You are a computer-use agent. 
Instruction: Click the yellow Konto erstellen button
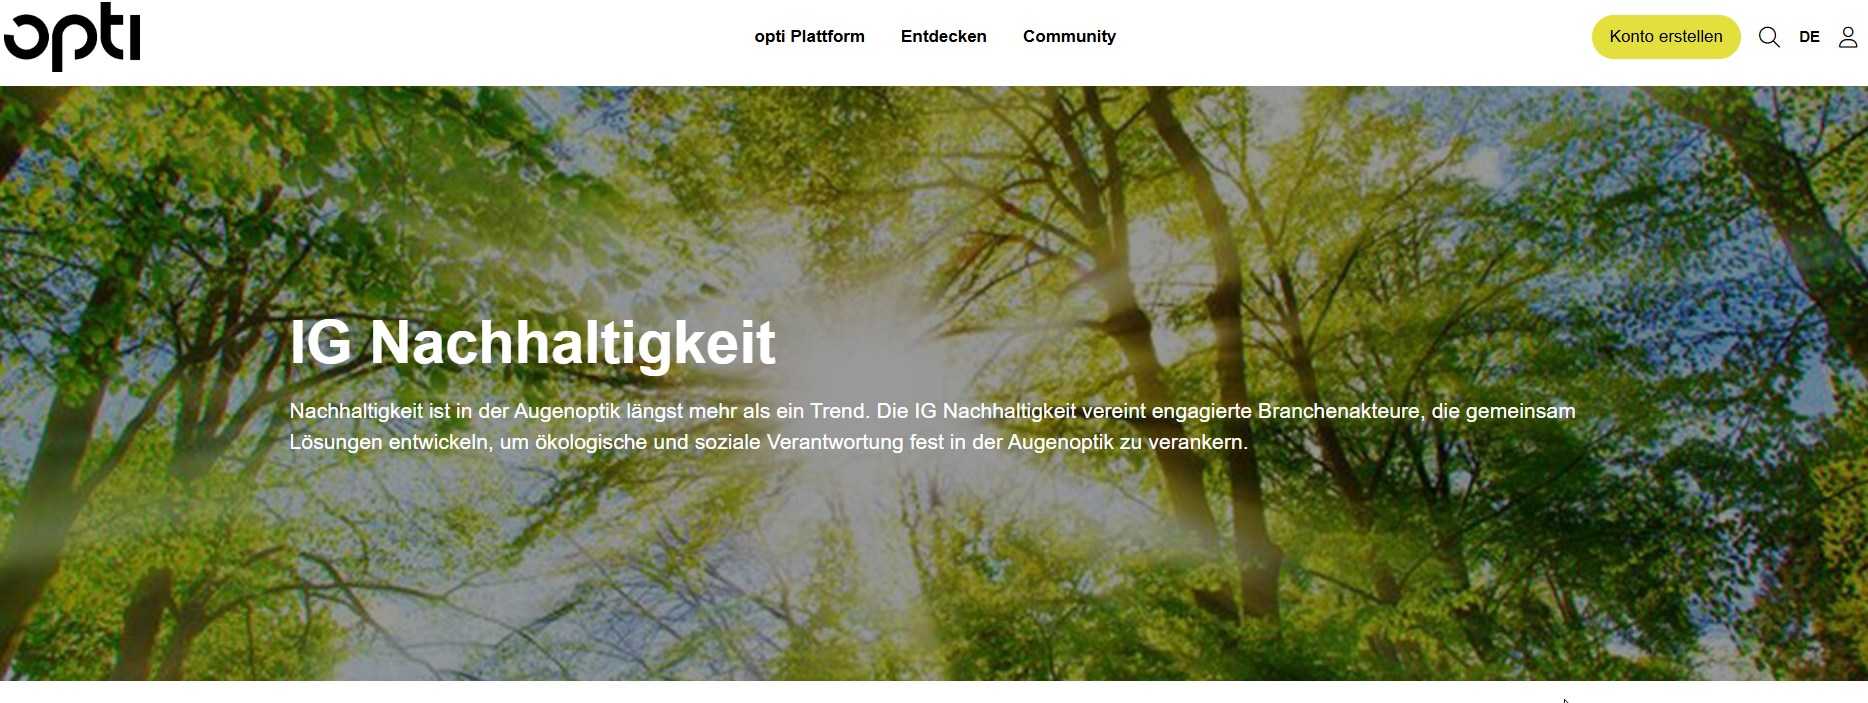(x=1666, y=37)
